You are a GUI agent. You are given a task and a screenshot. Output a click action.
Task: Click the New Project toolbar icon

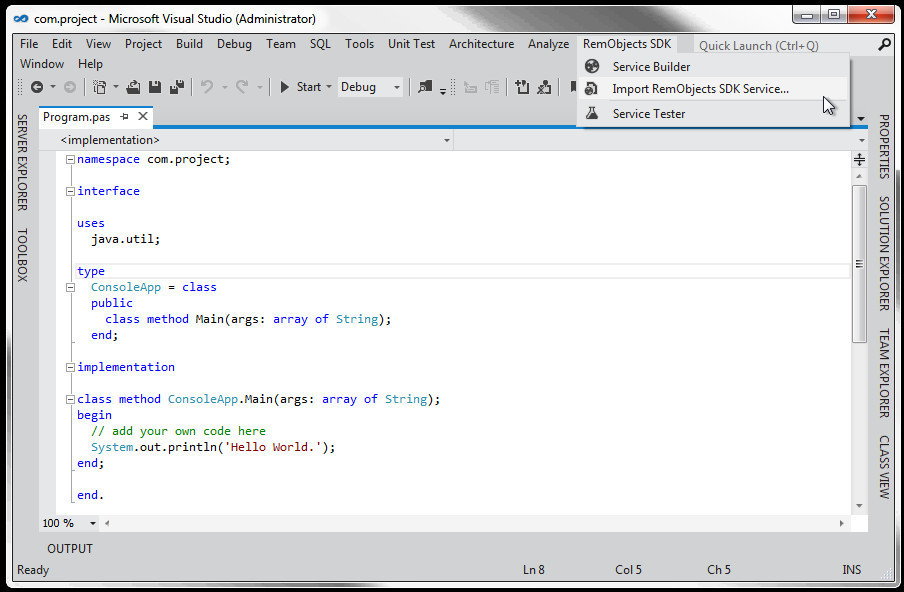[x=100, y=87]
